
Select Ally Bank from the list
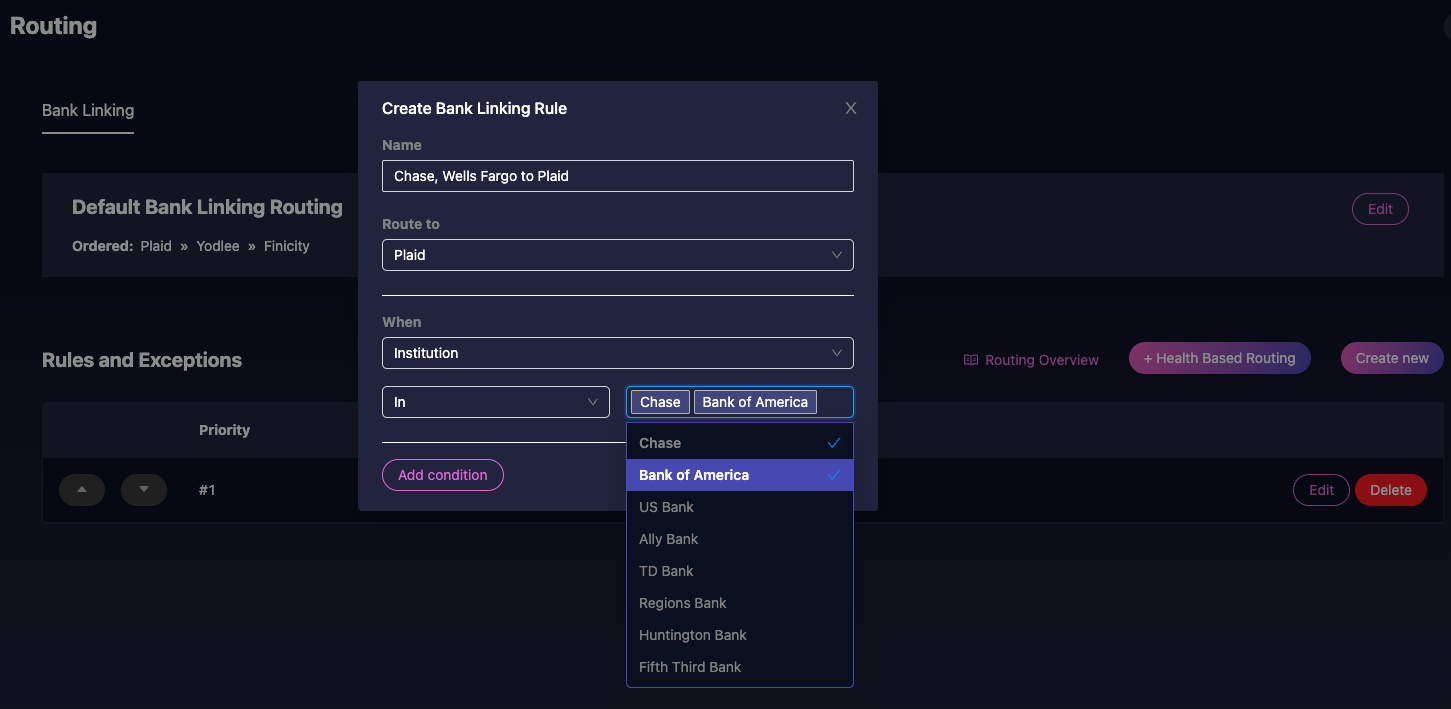[740, 539]
